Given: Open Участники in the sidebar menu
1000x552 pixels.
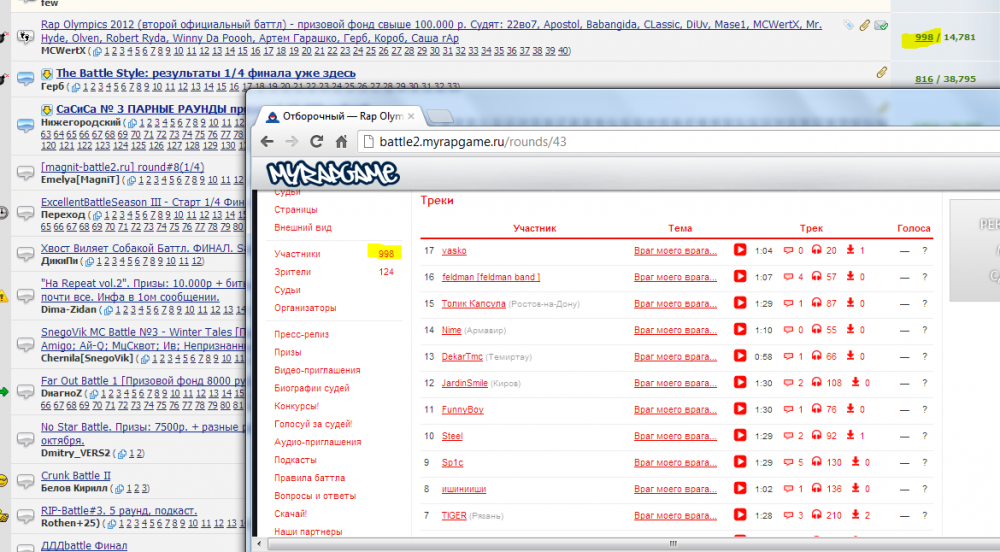Looking at the screenshot, I should pyautogui.click(x=297, y=254).
